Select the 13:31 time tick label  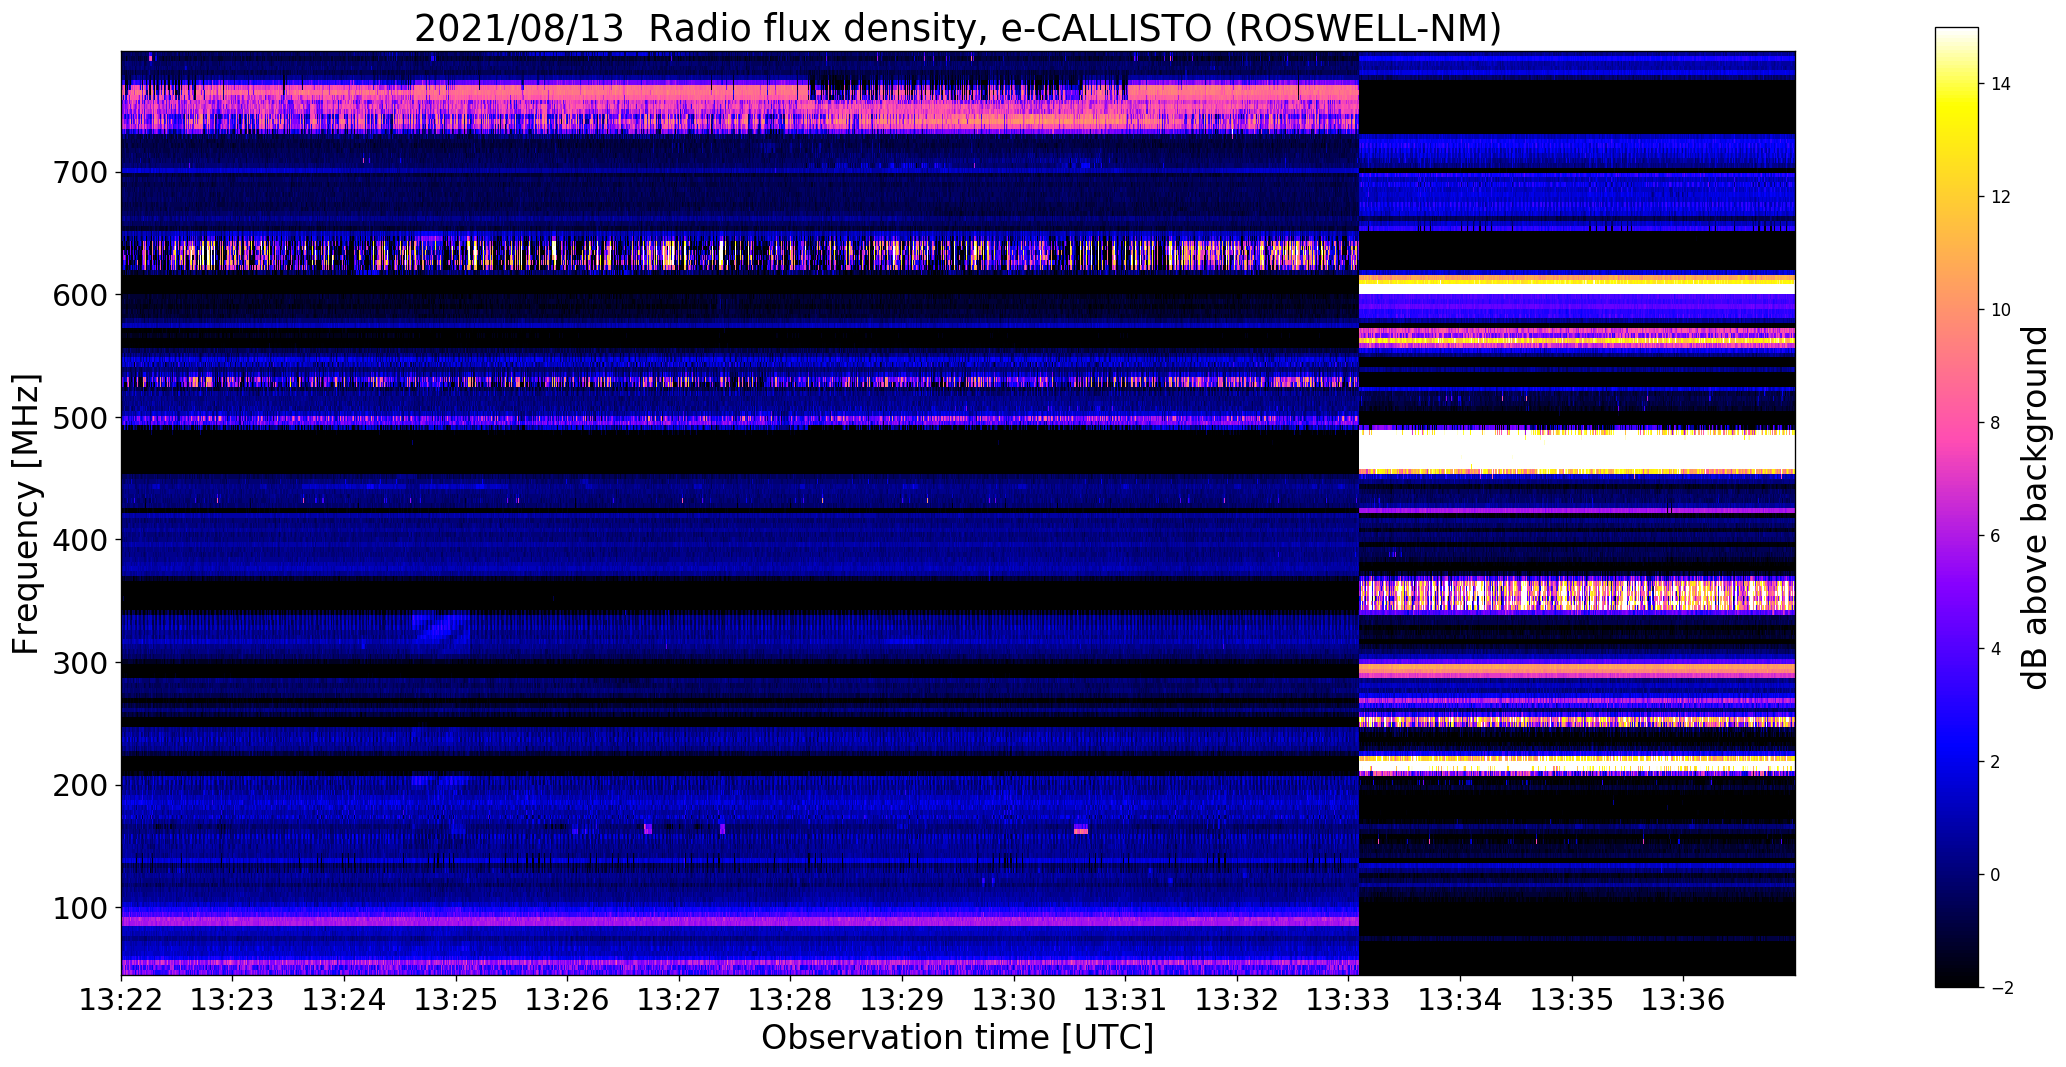1125,999
